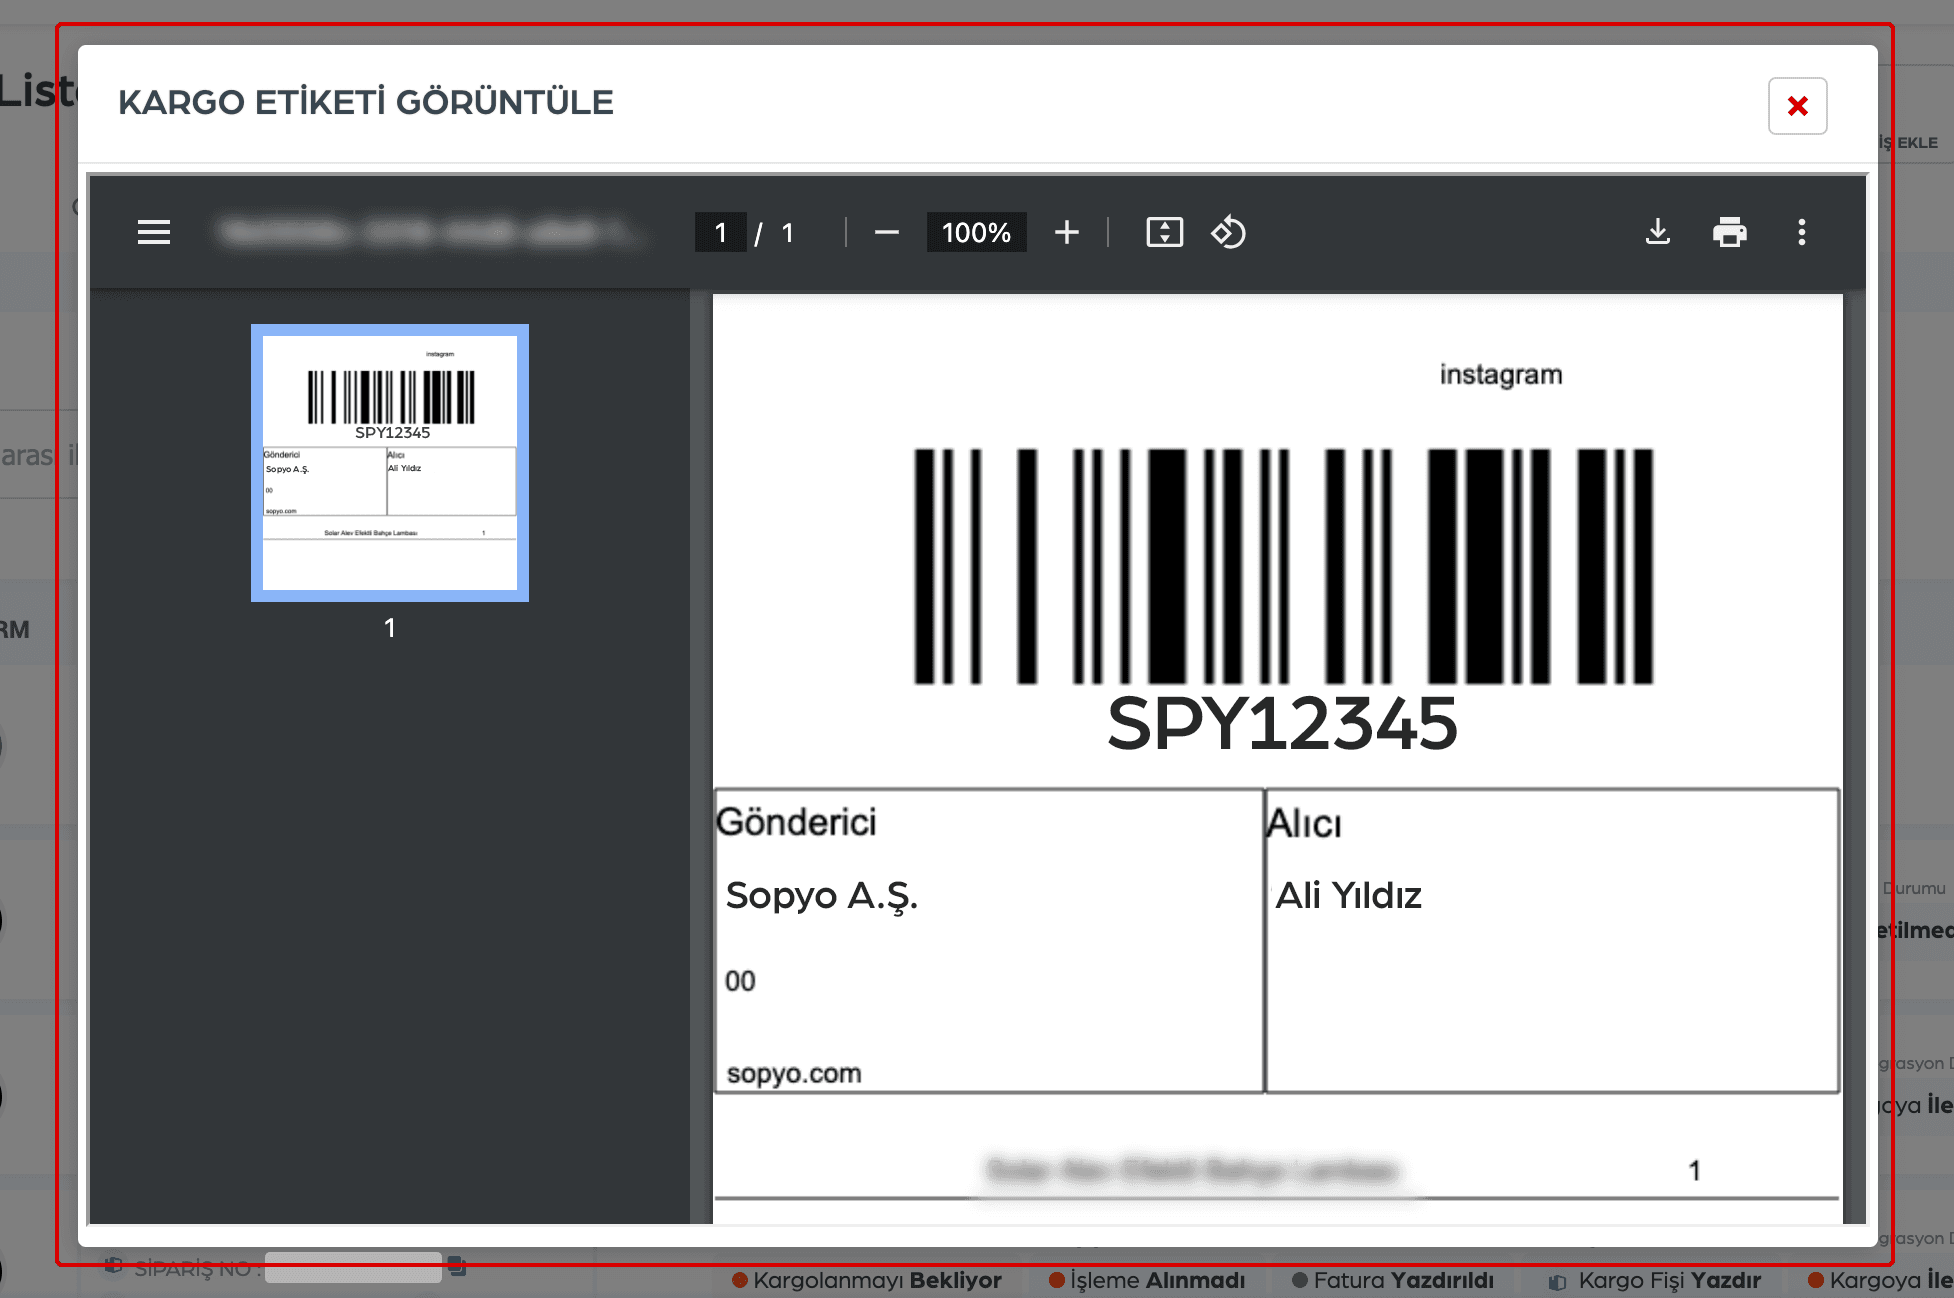Copy the sipariş no with the copy icon
This screenshot has width=1954, height=1298.
click(x=457, y=1266)
